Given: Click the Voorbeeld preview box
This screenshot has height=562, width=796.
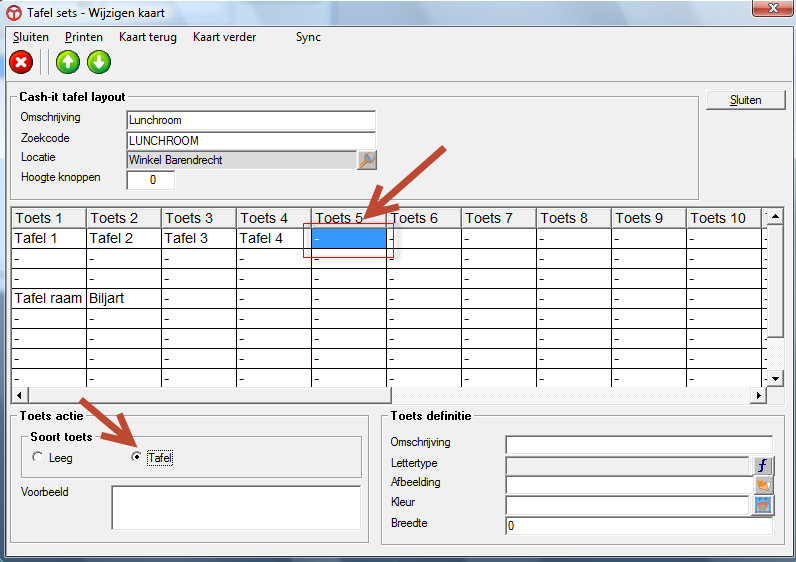Looking at the screenshot, I should click(236, 508).
